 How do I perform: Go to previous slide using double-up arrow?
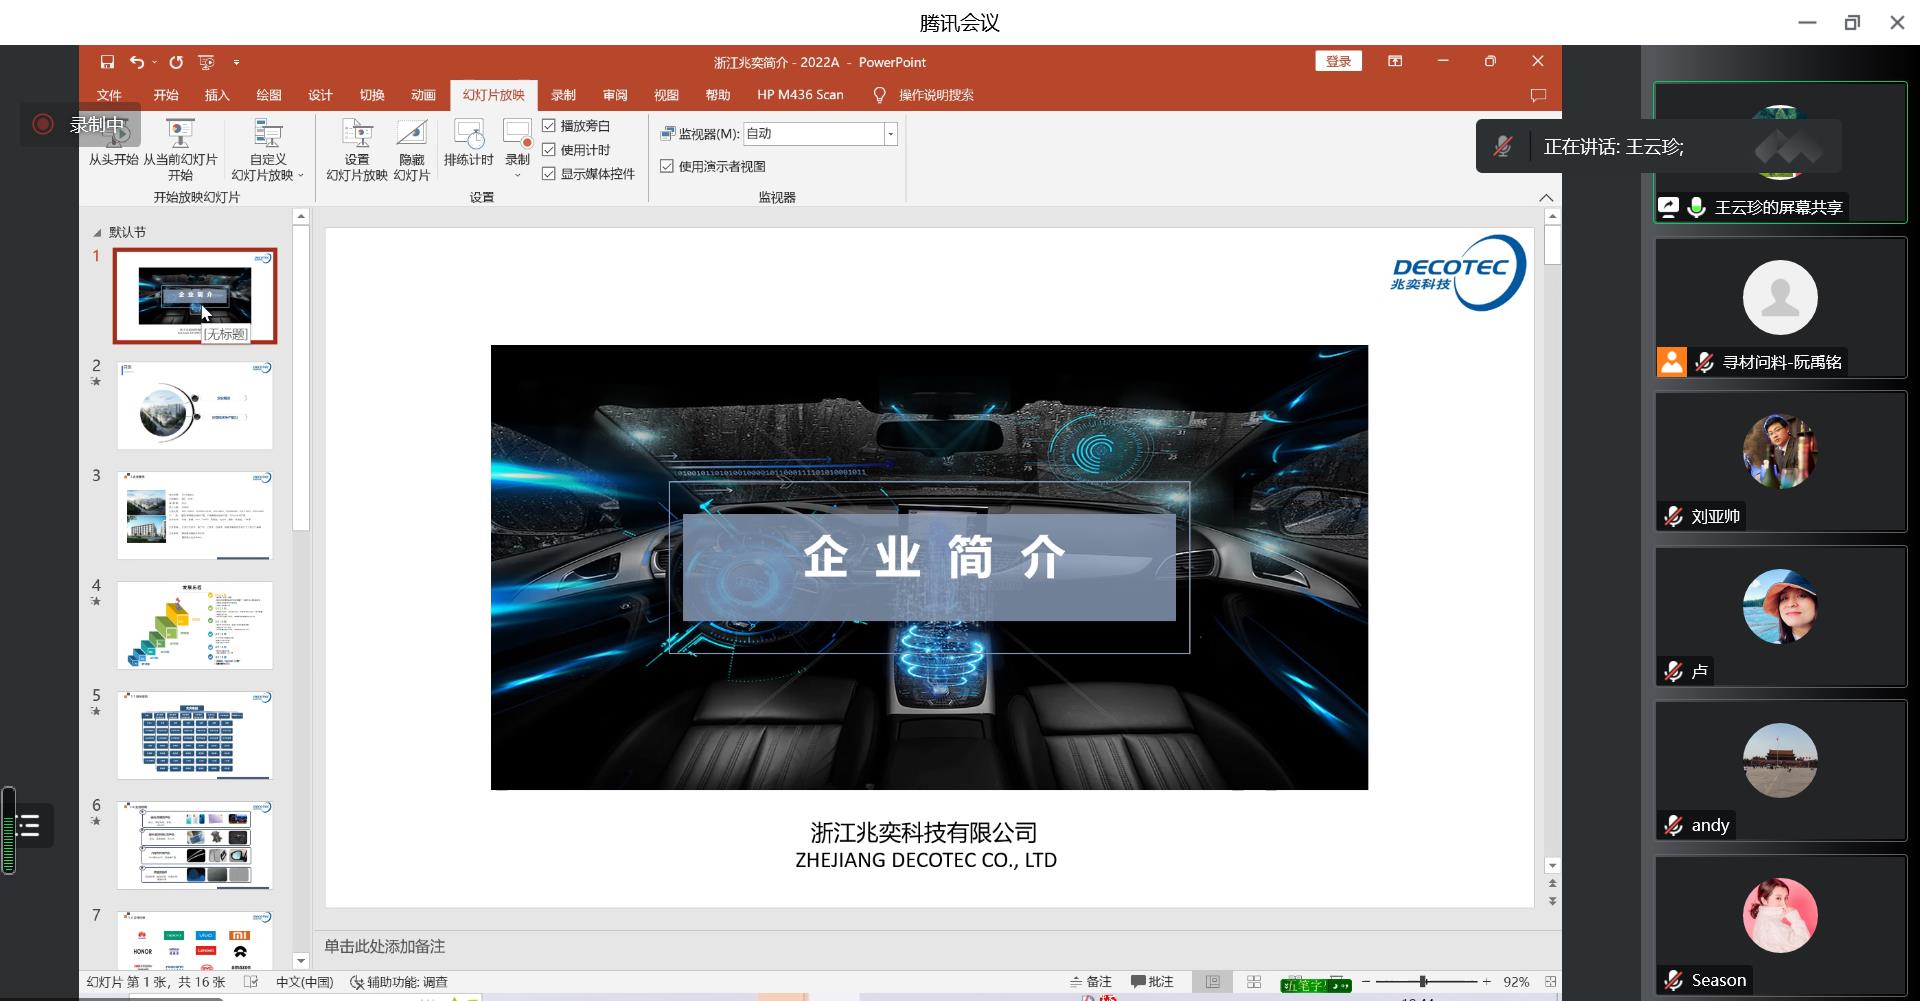[x=1552, y=884]
